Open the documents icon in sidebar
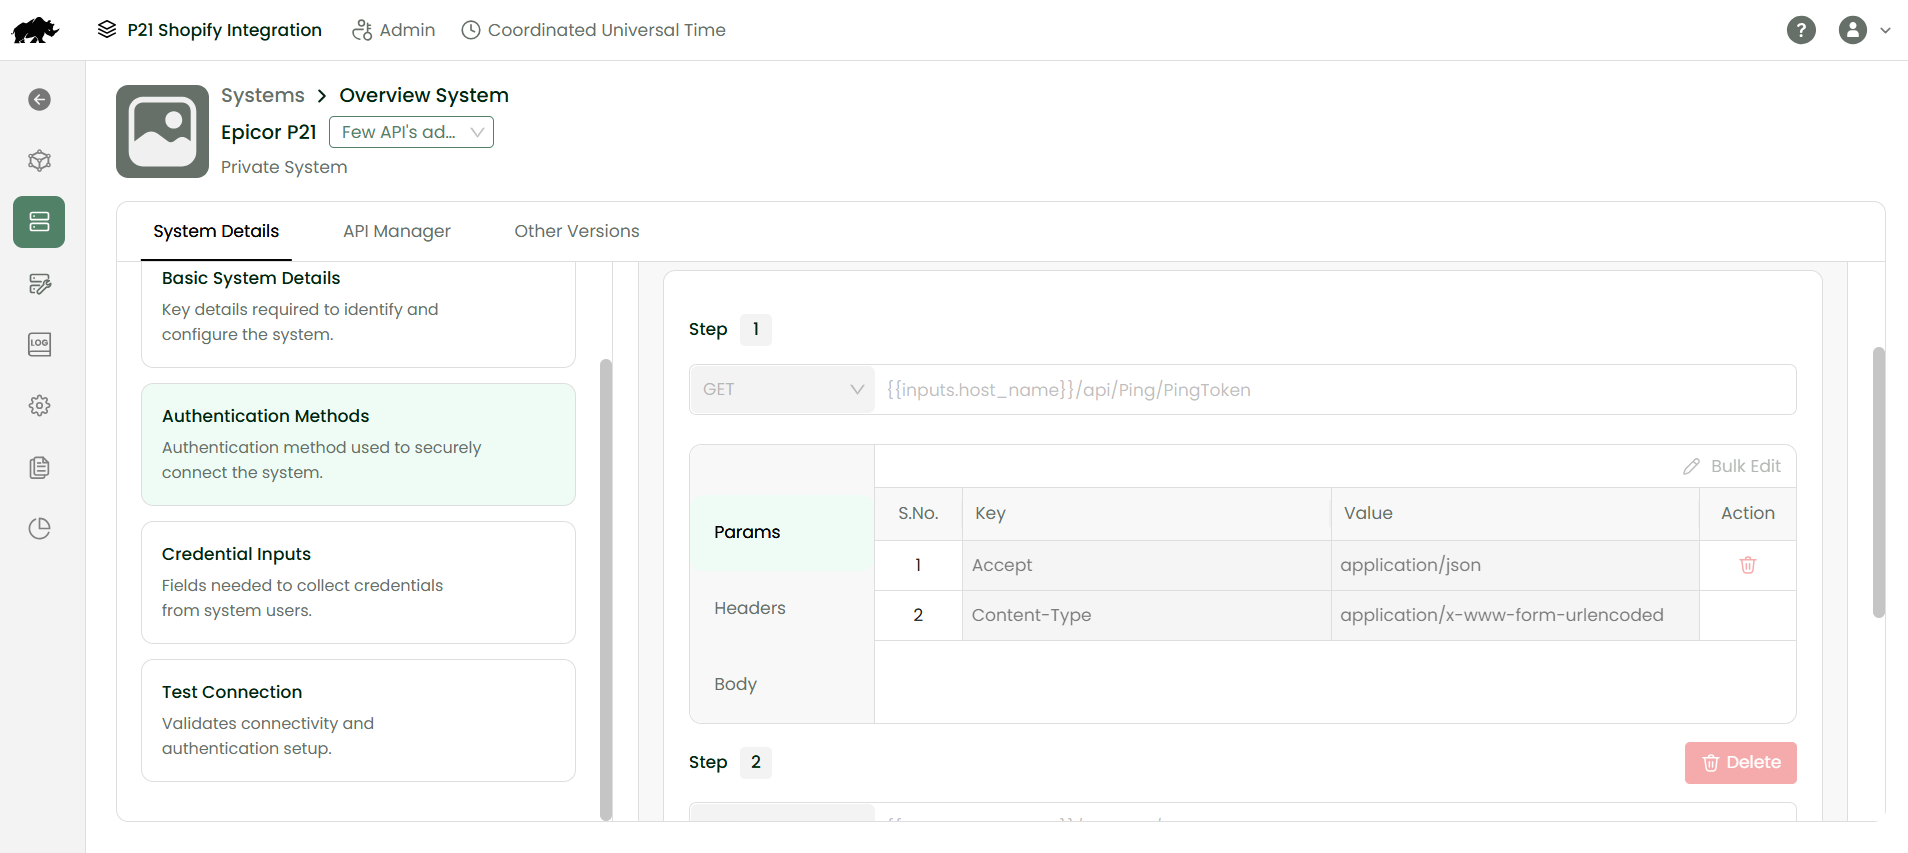 coord(39,467)
